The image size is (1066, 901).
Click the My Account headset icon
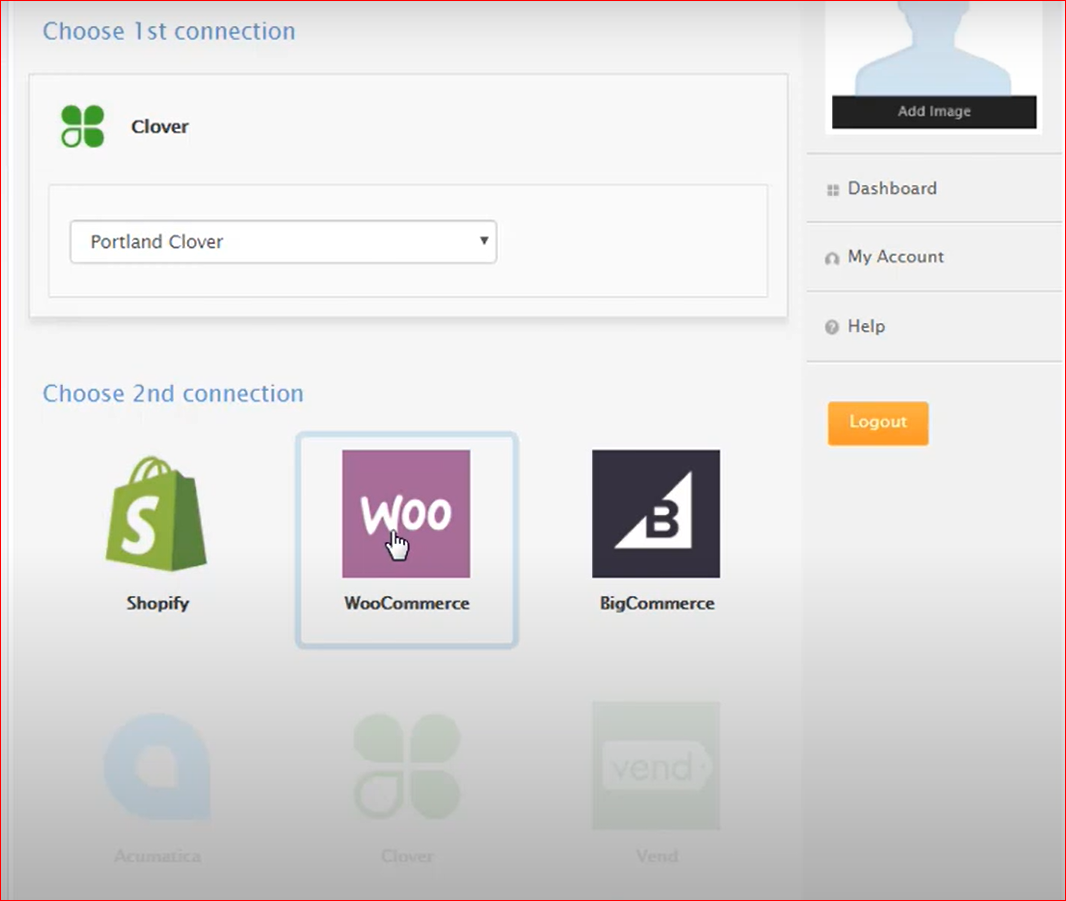(x=831, y=258)
